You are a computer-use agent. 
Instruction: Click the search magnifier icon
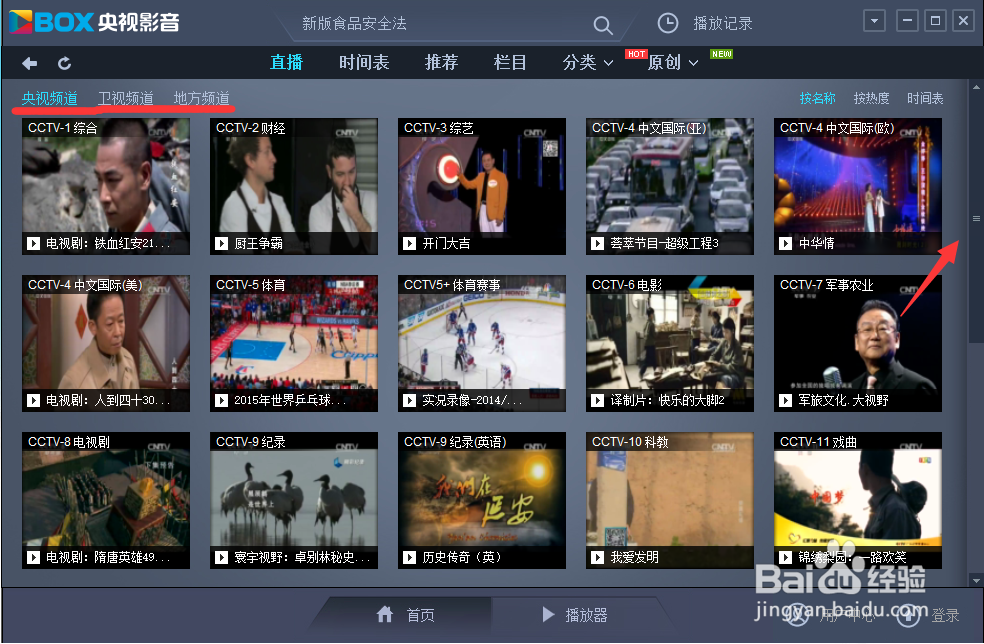point(602,25)
